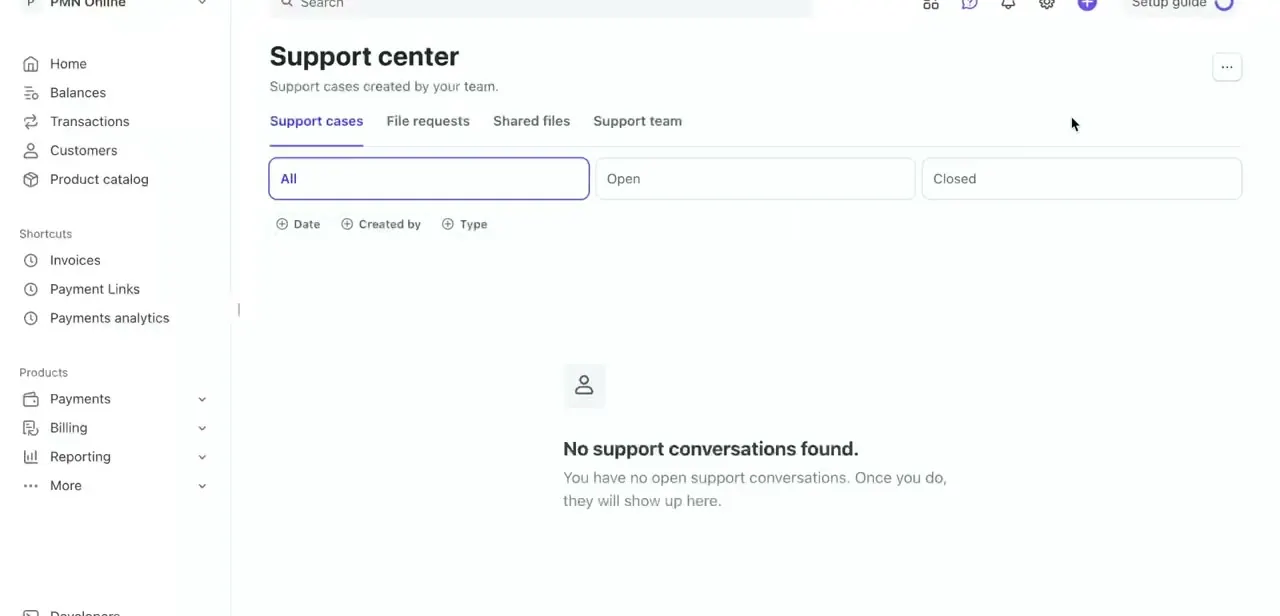
Task: Expand the Reporting section chevron
Action: click(x=202, y=457)
